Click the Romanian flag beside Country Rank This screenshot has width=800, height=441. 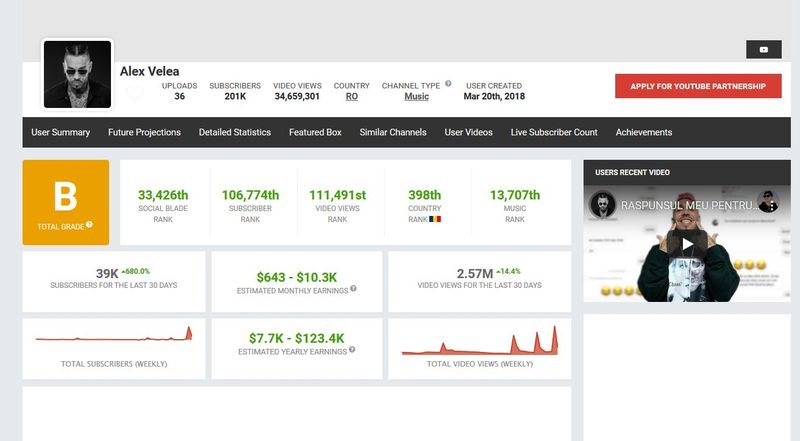coord(436,218)
